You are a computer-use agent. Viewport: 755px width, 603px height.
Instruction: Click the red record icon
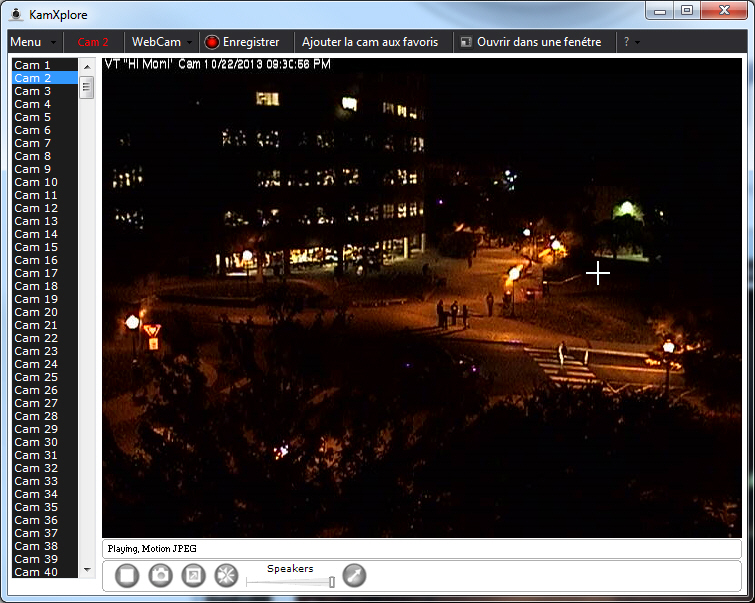pyautogui.click(x=211, y=42)
